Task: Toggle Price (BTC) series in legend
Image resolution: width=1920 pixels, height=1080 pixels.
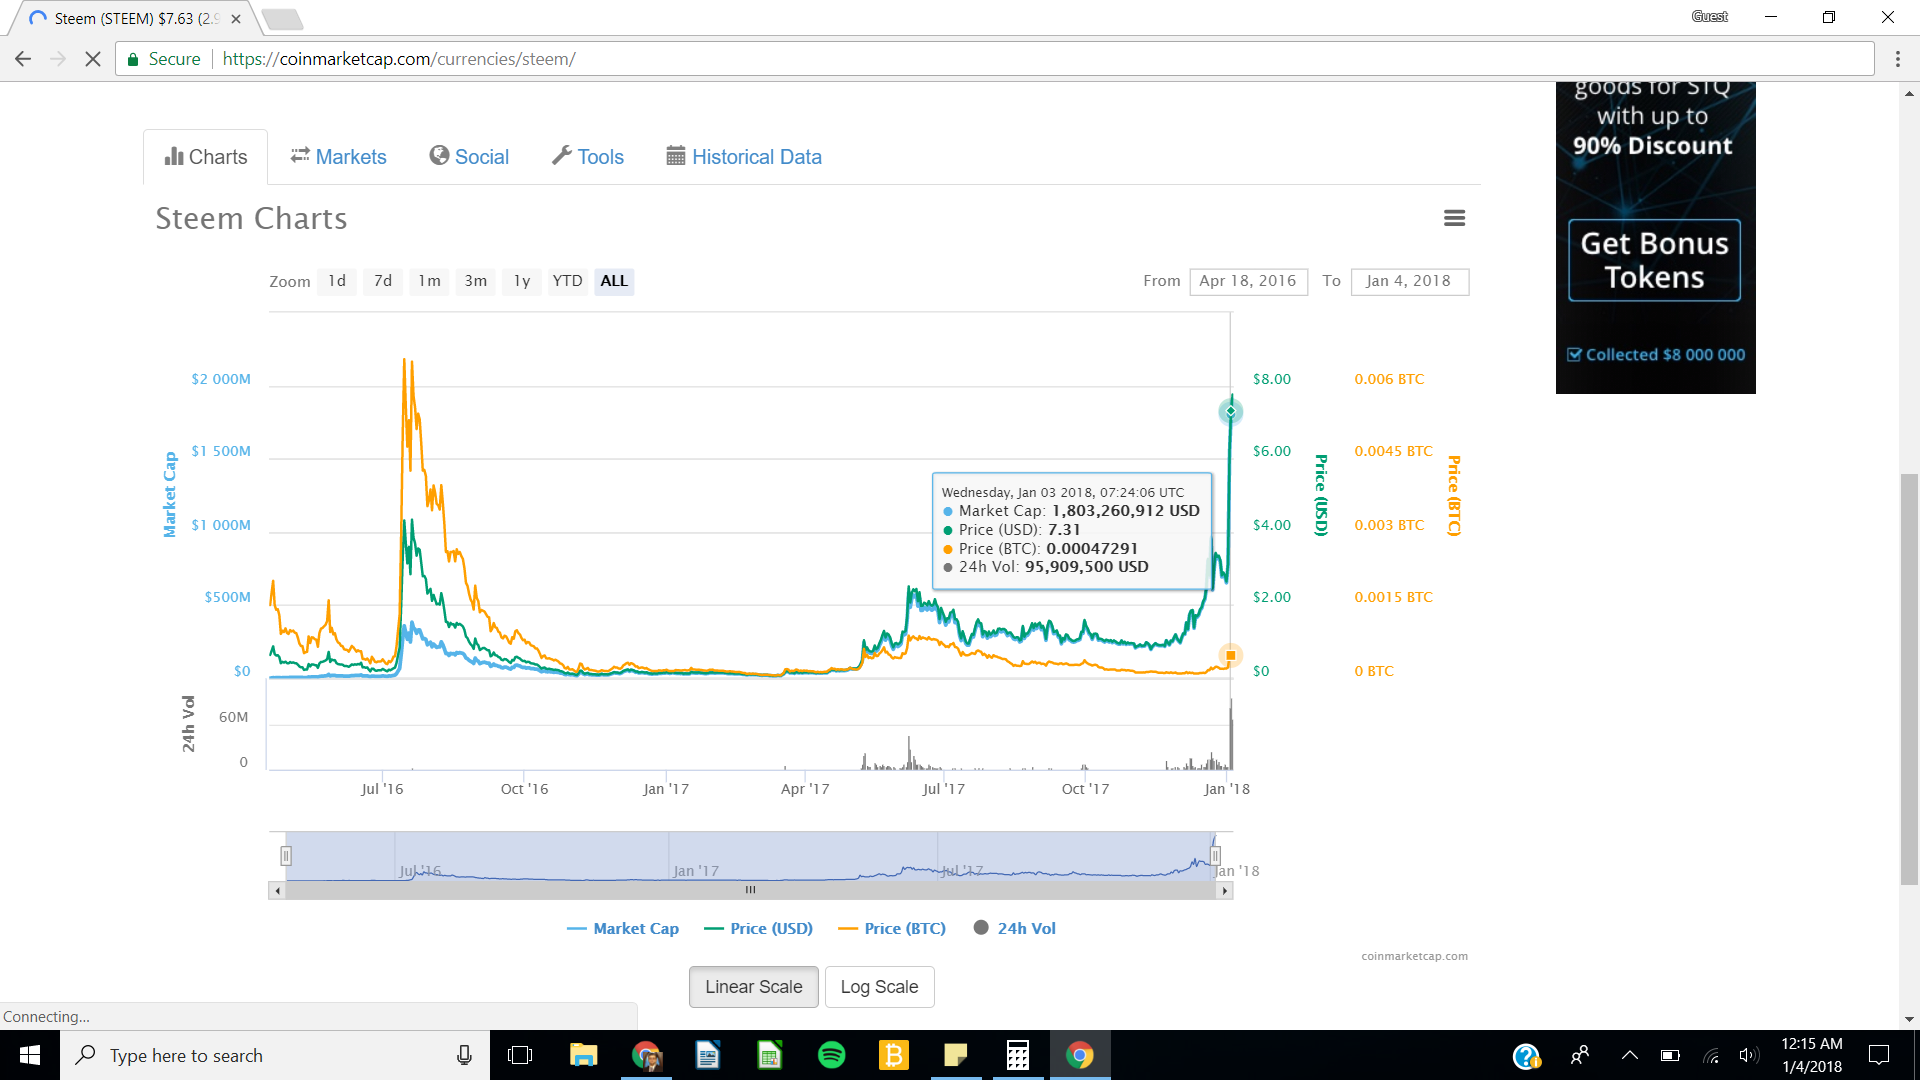Action: click(891, 928)
